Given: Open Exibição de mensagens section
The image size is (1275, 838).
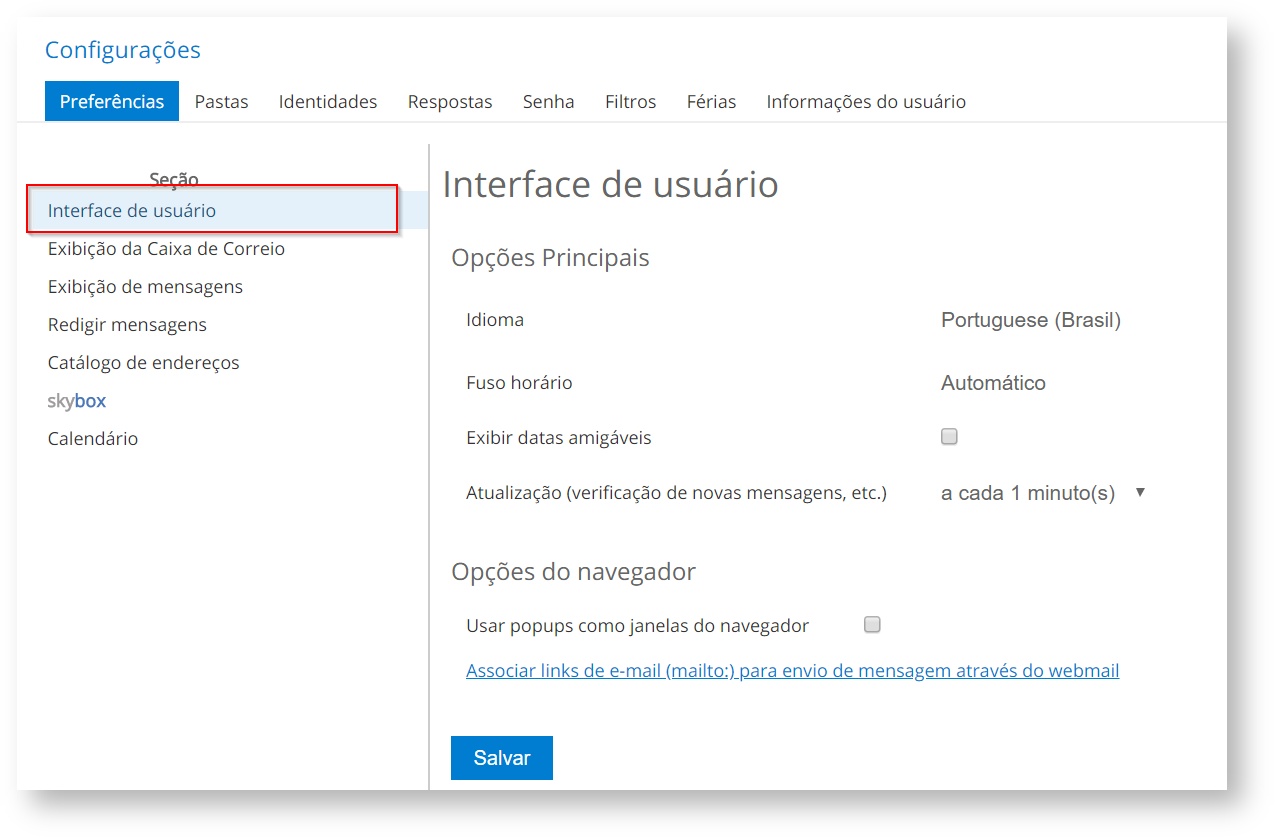Looking at the screenshot, I should (145, 287).
